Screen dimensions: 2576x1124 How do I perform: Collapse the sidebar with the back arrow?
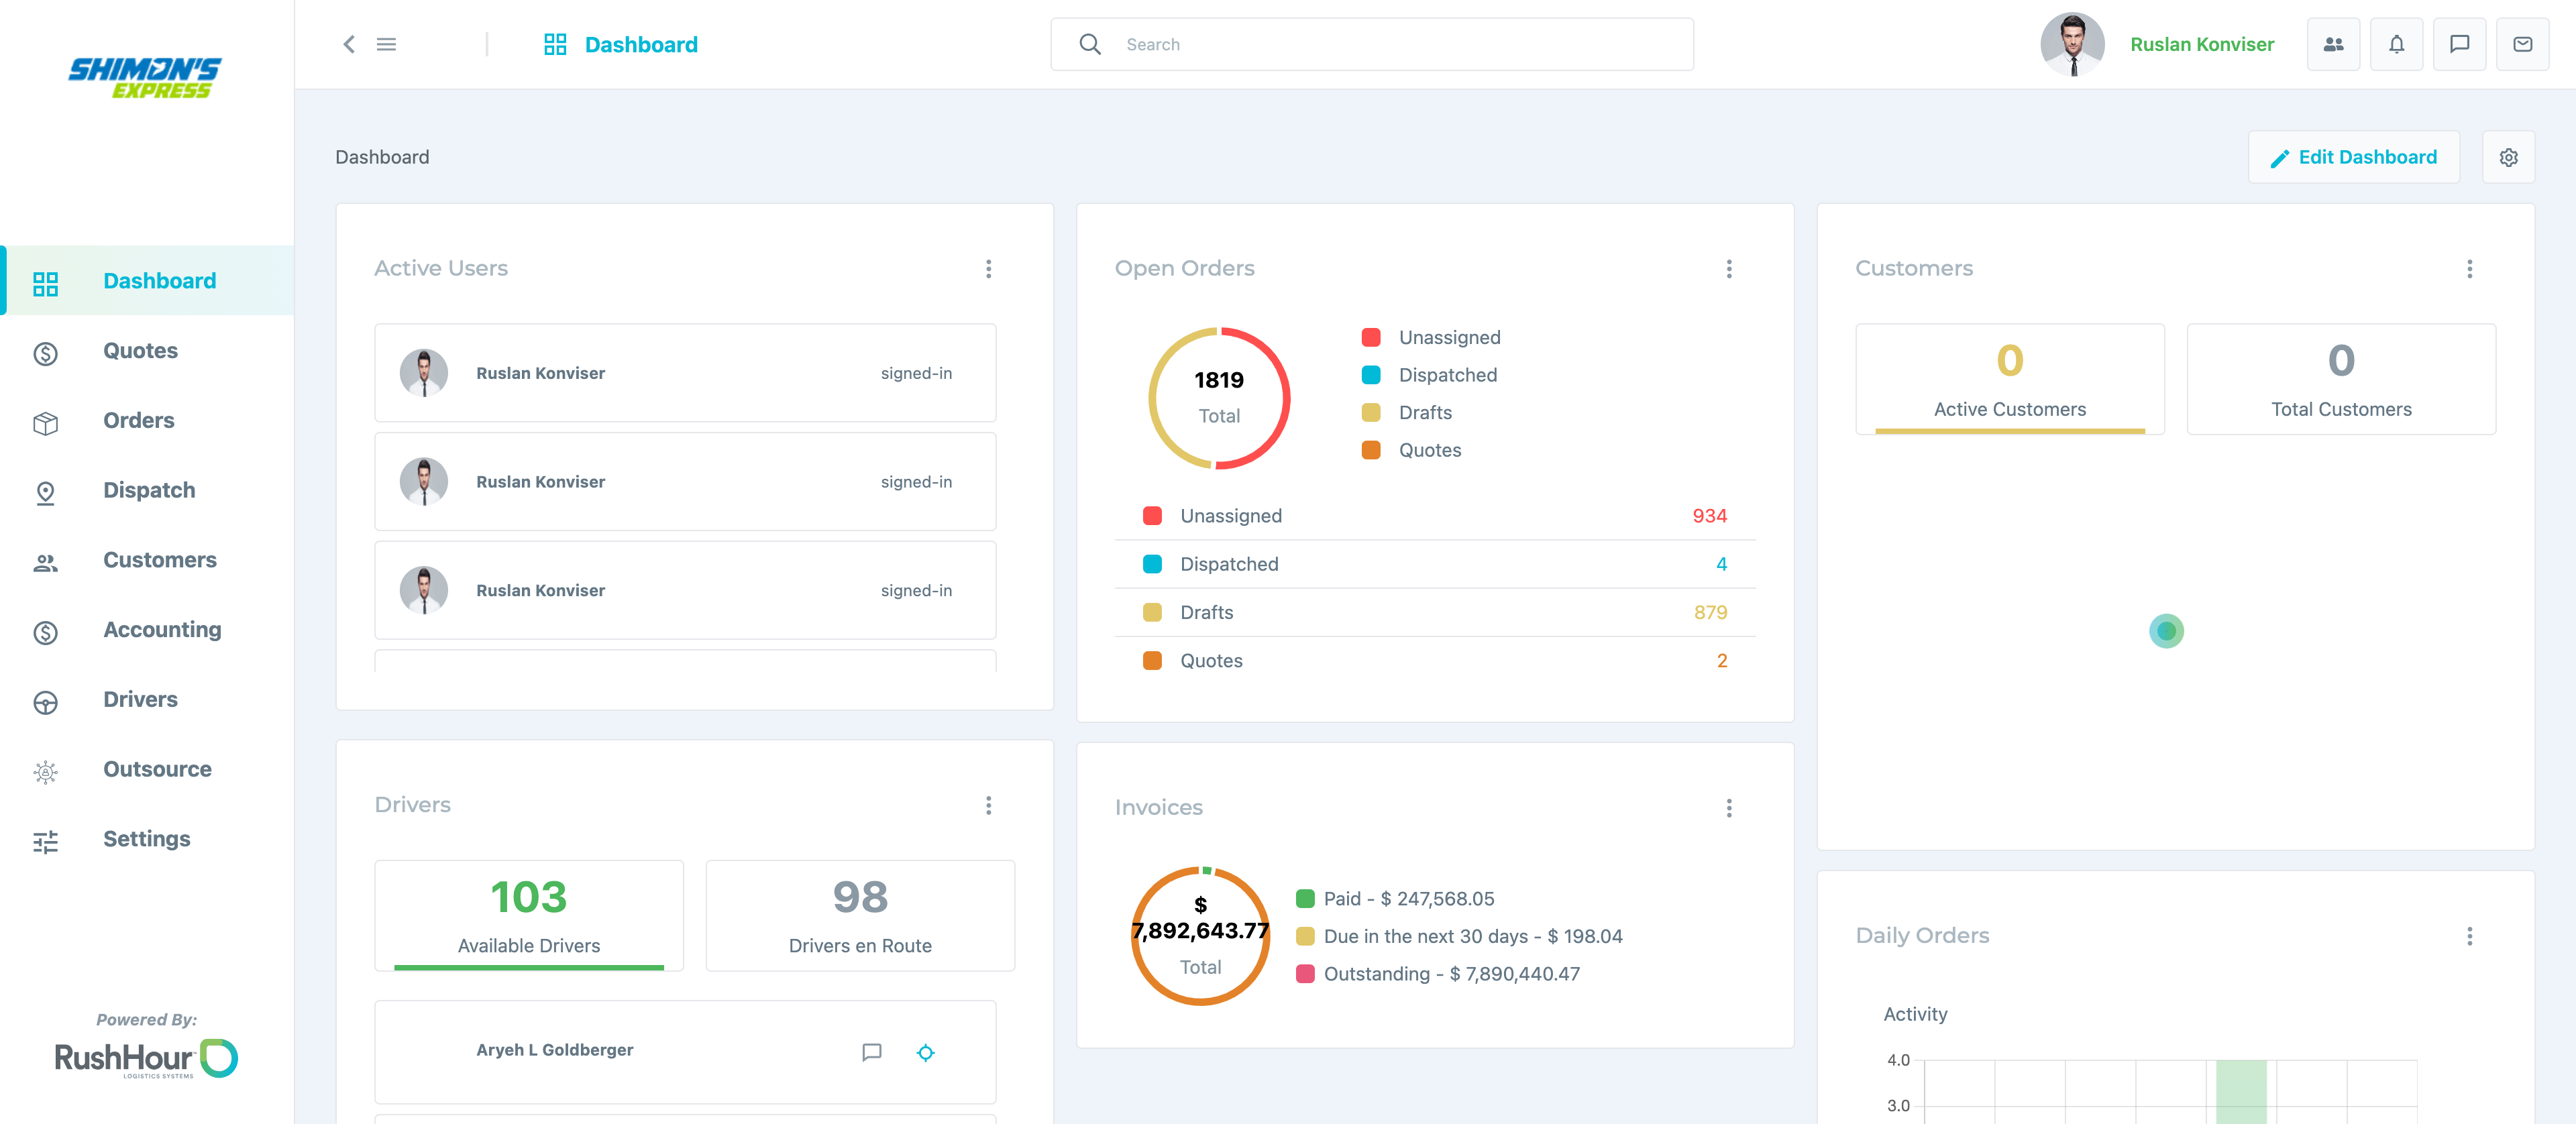(x=349, y=44)
